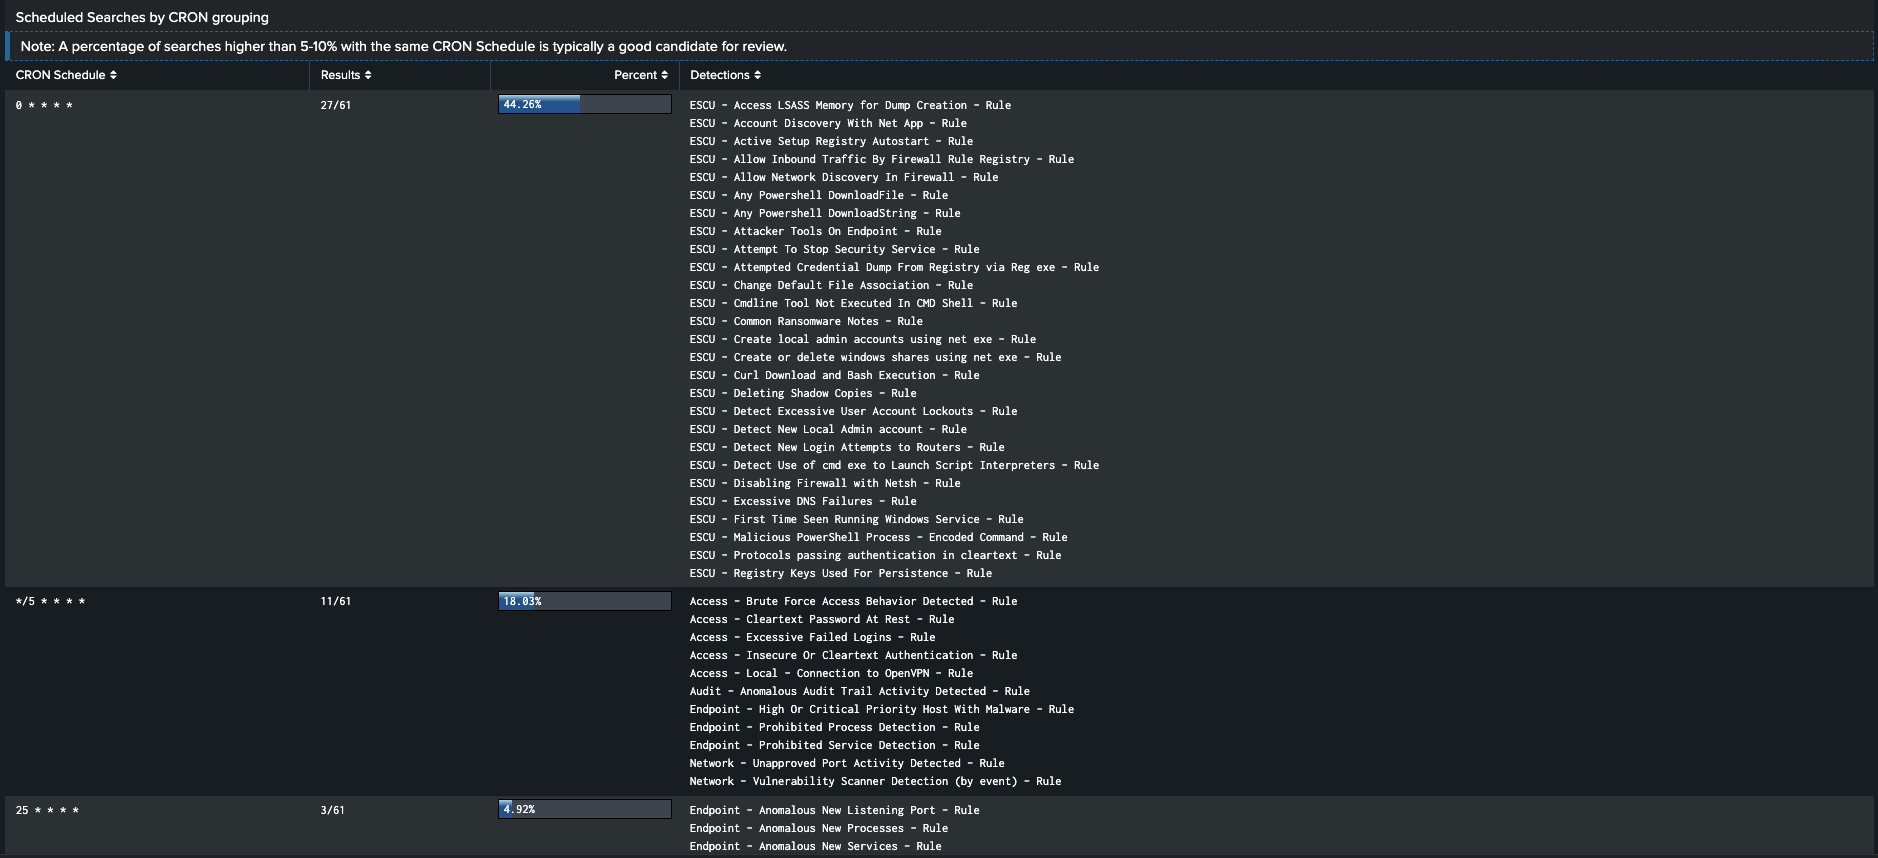Select 'Access - Local - Connection to OpenVPN - Rule'
Screen dimensions: 1878x858
coord(831,673)
